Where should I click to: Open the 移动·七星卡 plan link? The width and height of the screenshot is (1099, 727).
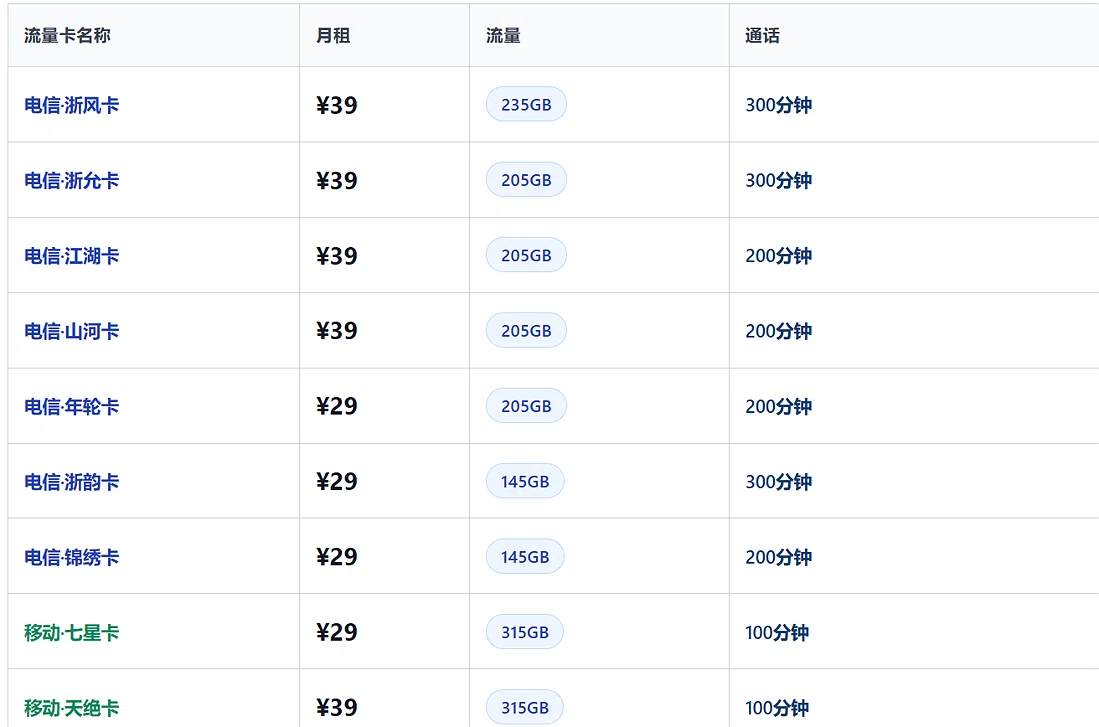[71, 632]
